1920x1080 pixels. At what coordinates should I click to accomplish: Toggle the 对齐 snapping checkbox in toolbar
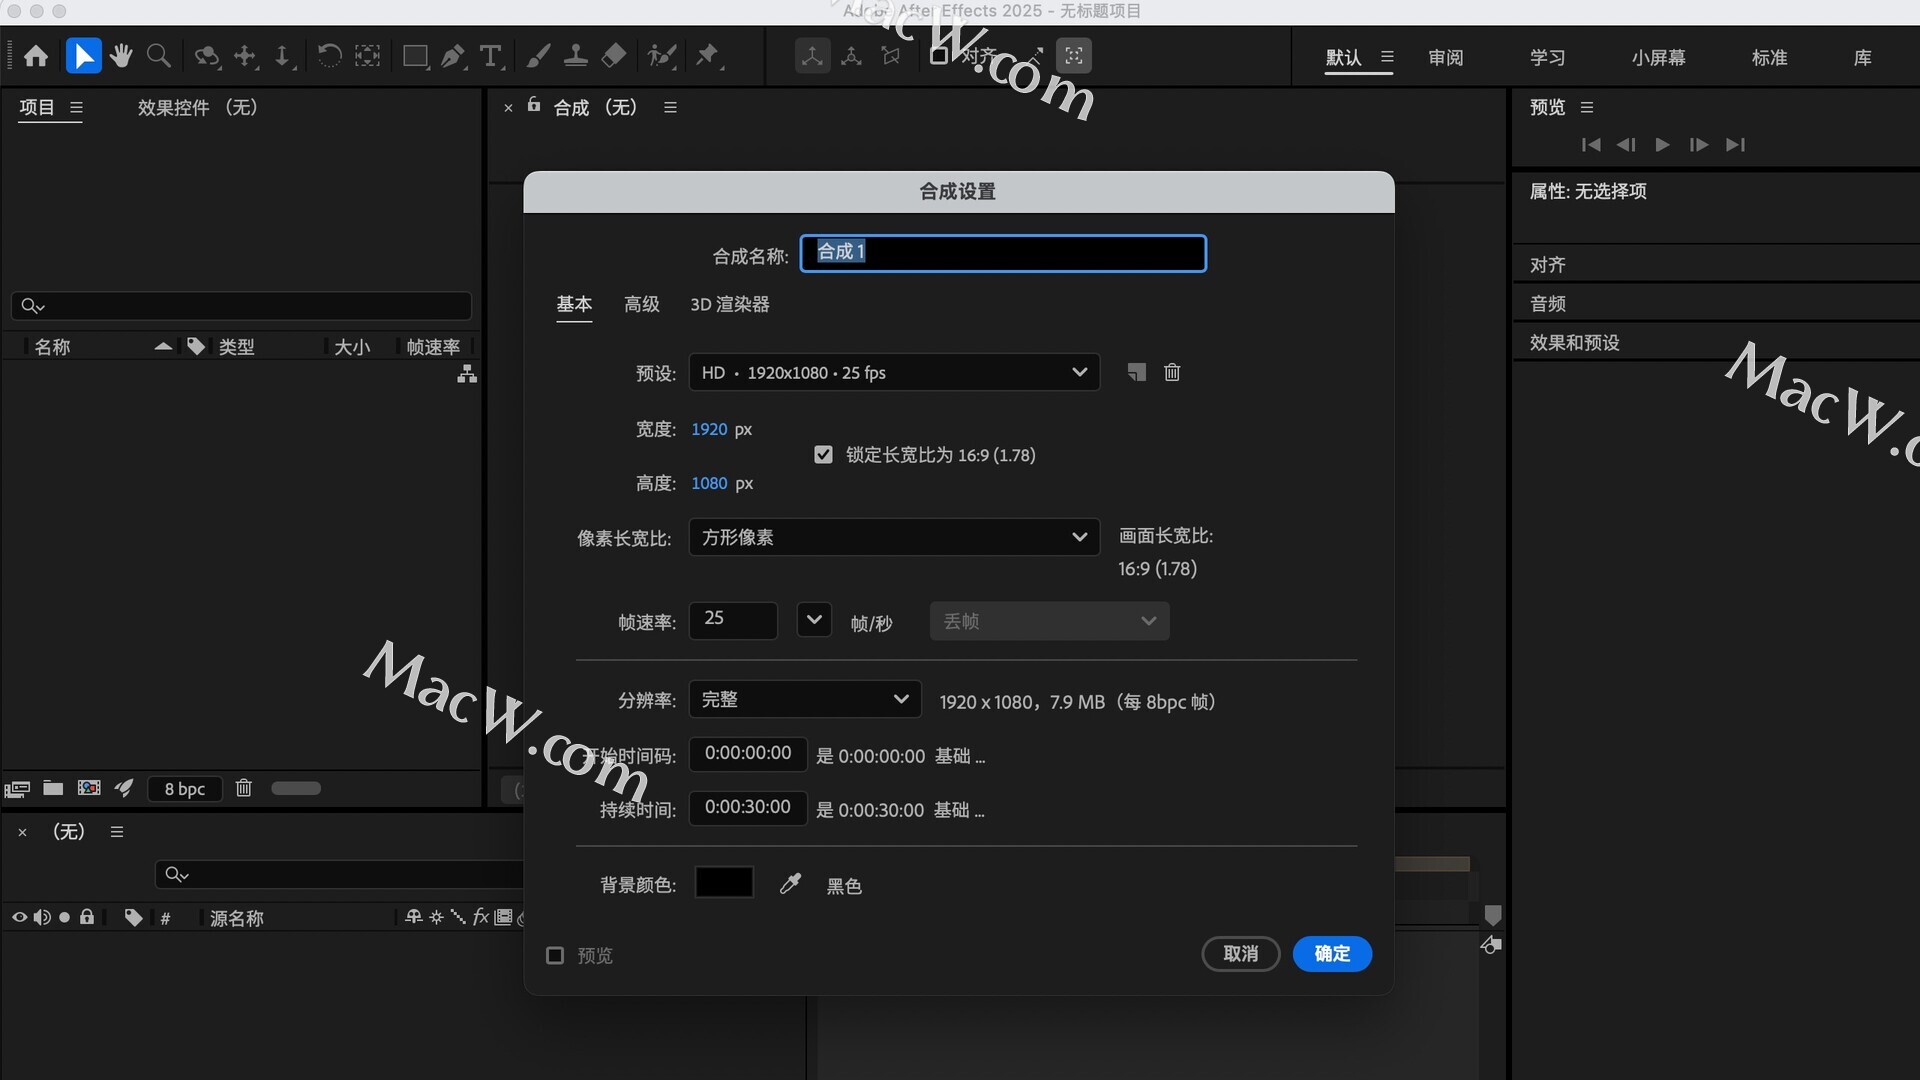[x=939, y=56]
